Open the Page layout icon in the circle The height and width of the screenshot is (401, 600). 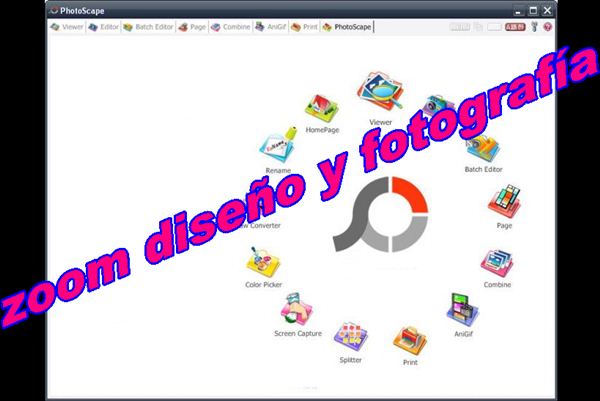(x=504, y=201)
